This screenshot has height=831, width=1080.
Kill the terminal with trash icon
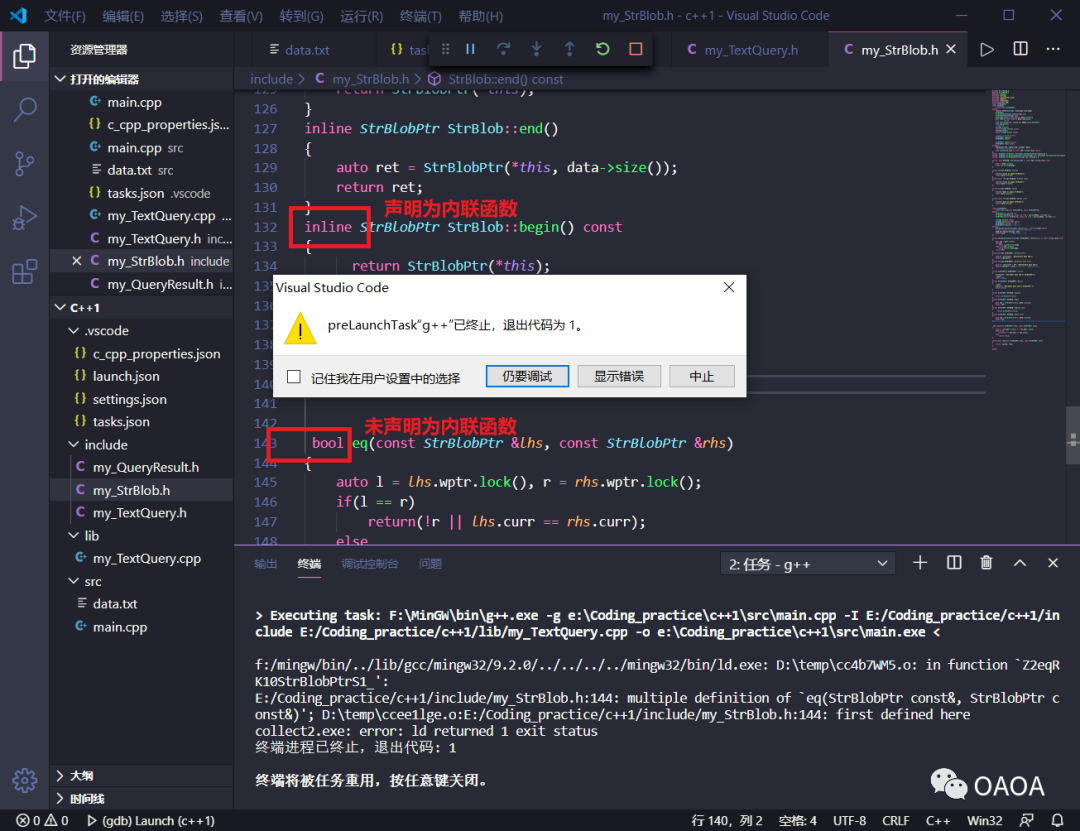986,563
